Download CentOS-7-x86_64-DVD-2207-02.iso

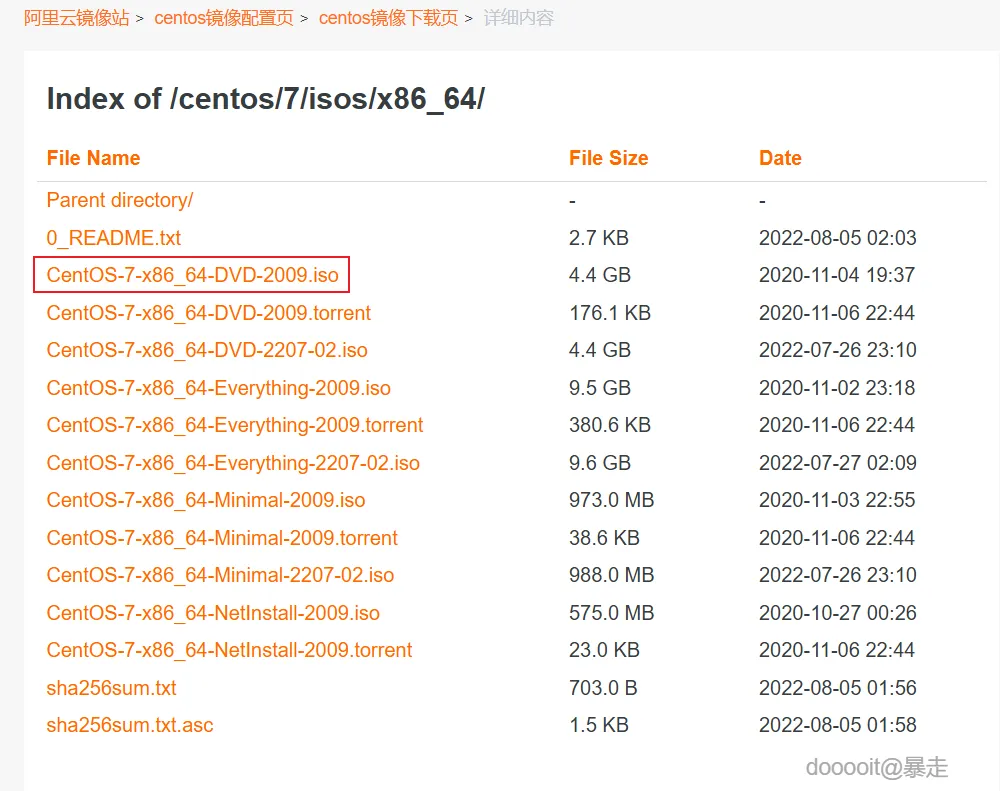coord(207,350)
